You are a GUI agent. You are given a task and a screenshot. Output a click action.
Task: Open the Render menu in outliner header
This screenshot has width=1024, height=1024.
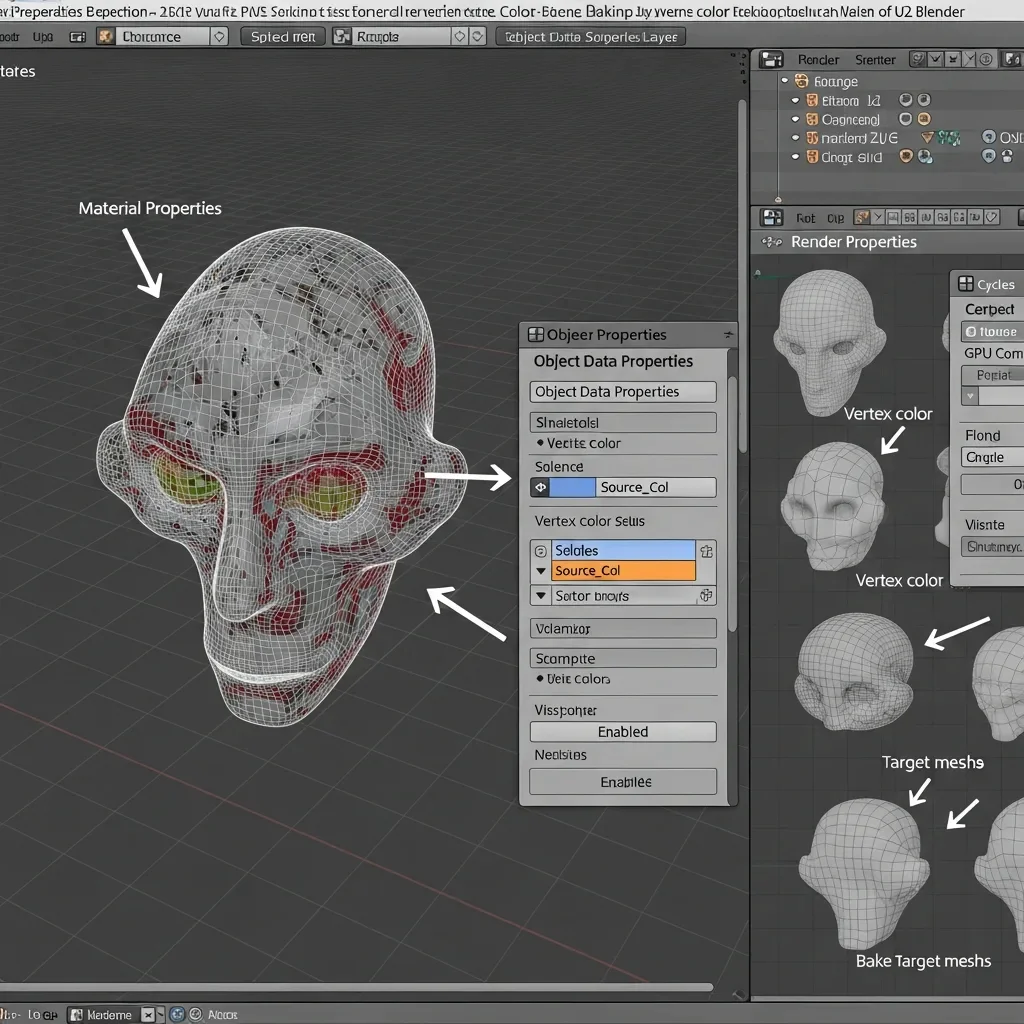click(818, 60)
